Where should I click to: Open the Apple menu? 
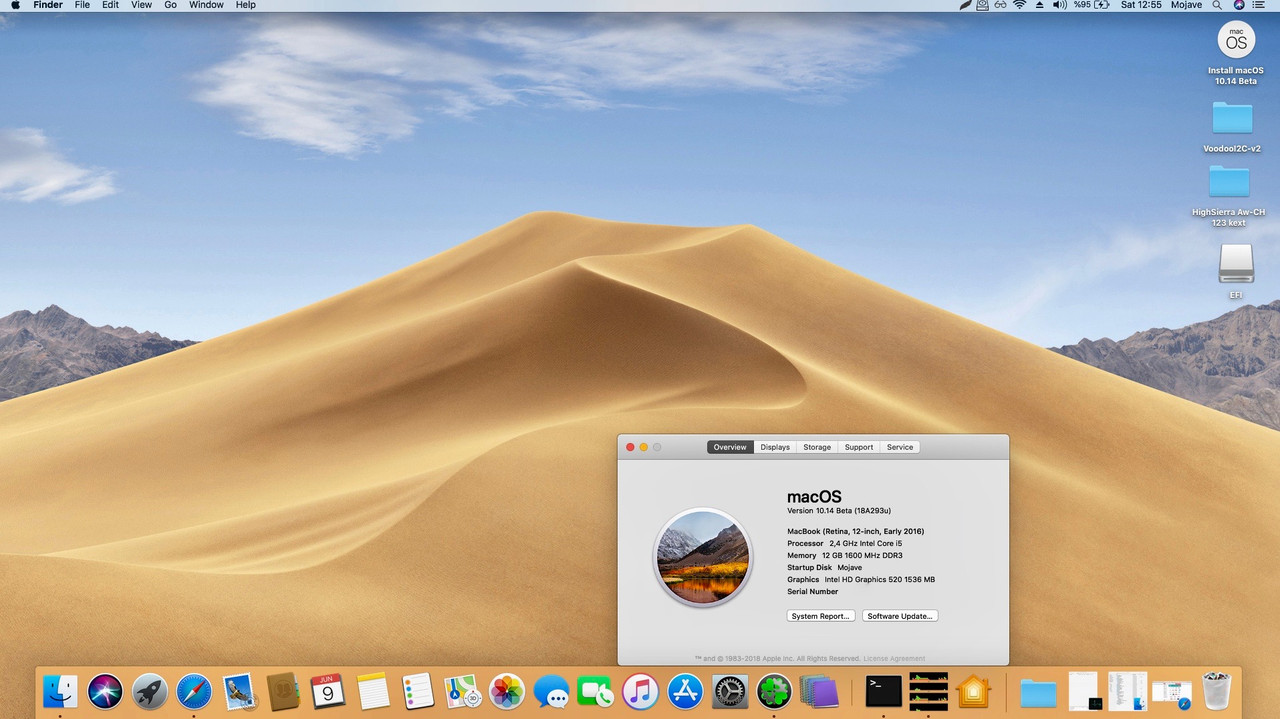[15, 5]
